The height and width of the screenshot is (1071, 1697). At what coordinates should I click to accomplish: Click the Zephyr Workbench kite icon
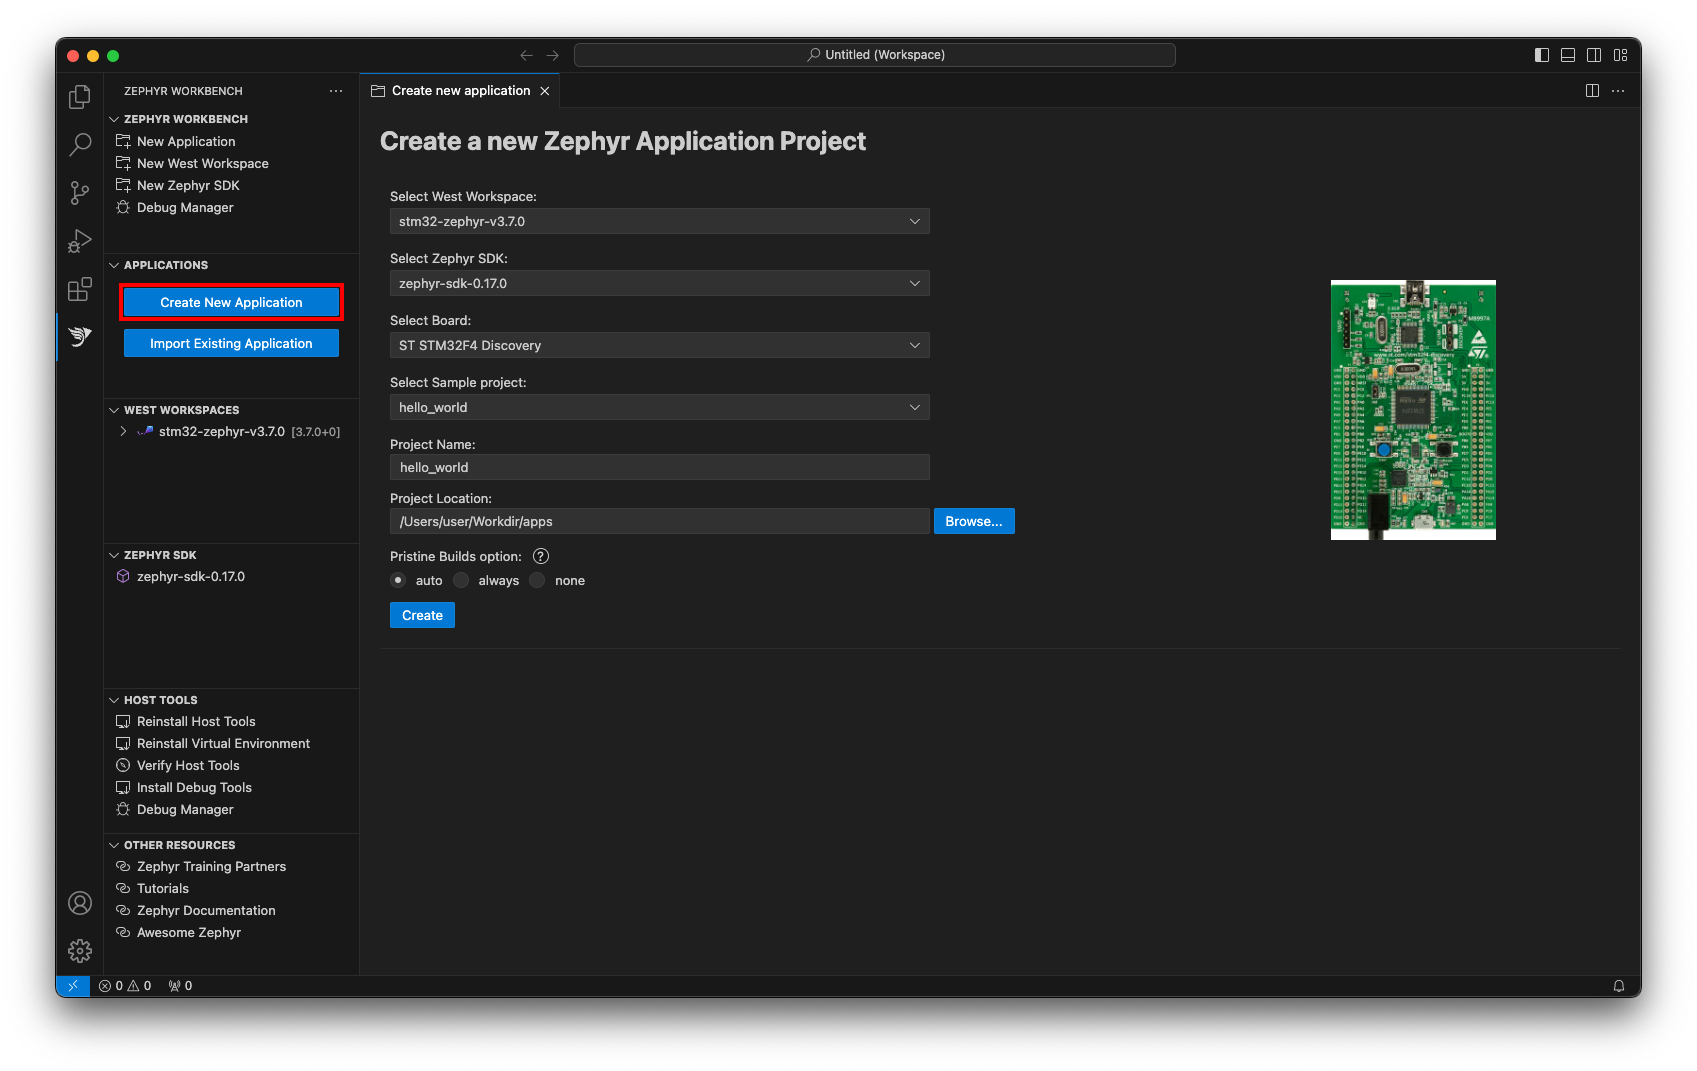(x=80, y=337)
